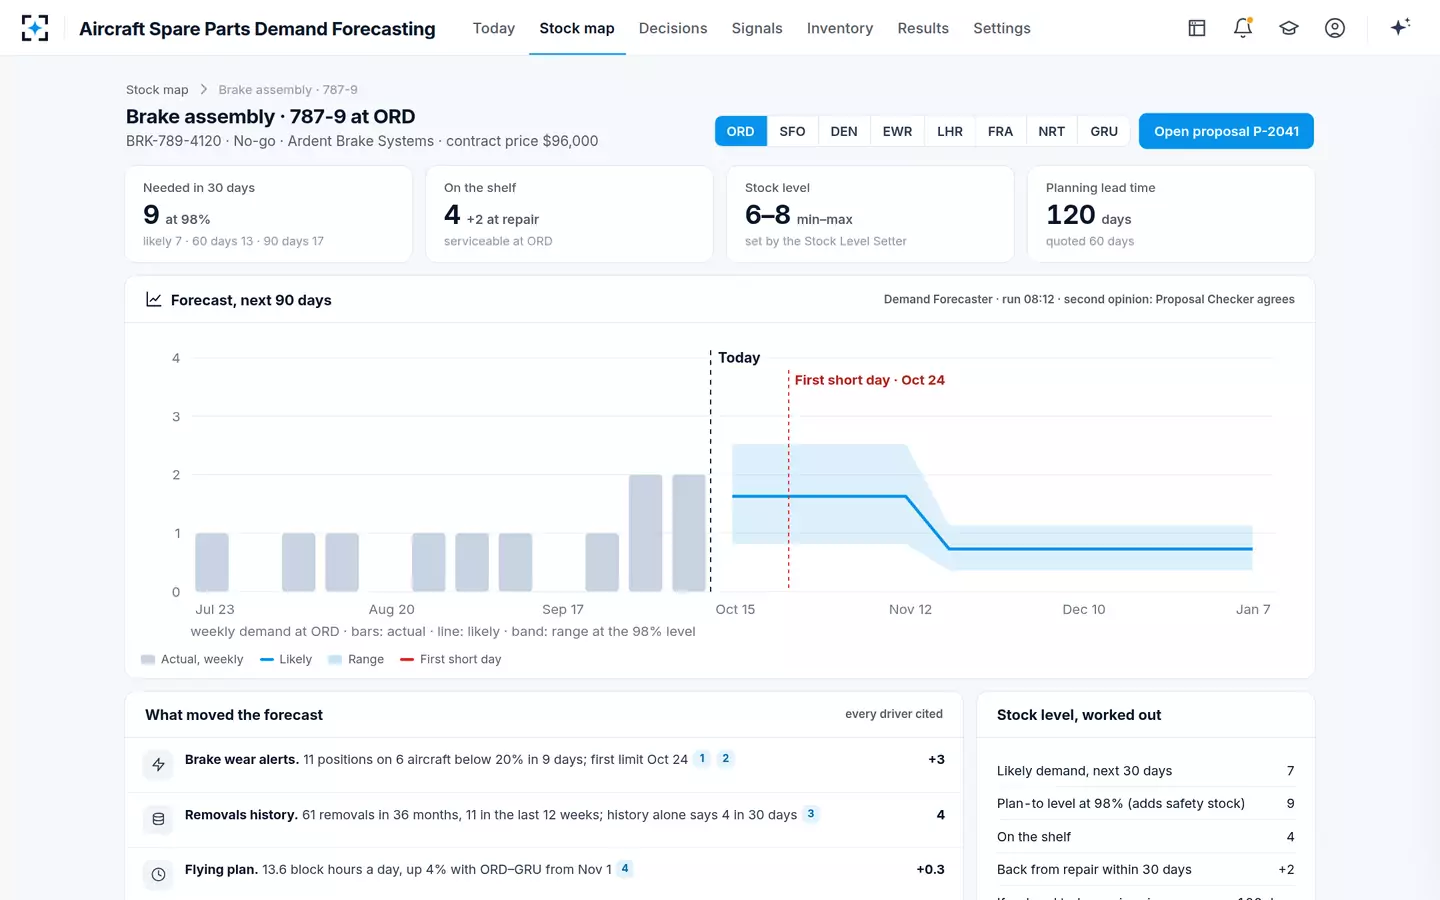The image size is (1440, 900).
Task: Go to the Today tab
Action: (494, 28)
